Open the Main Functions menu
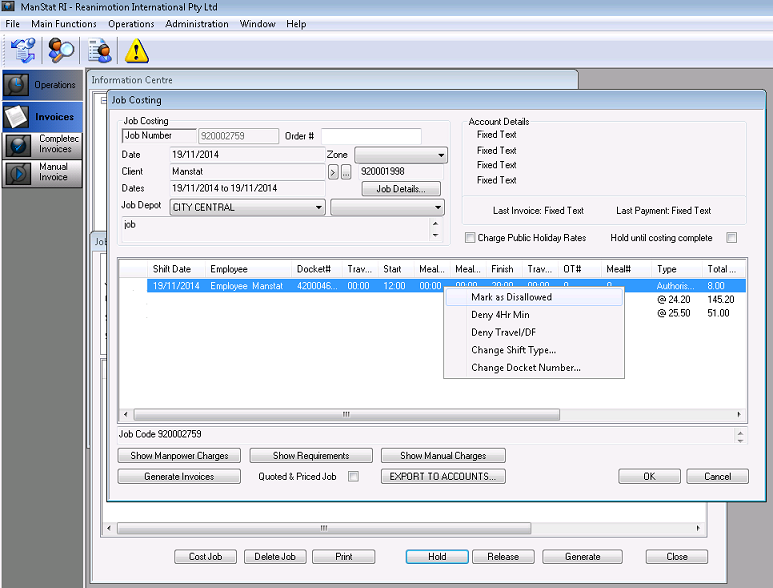The height and width of the screenshot is (588, 773). 64,24
